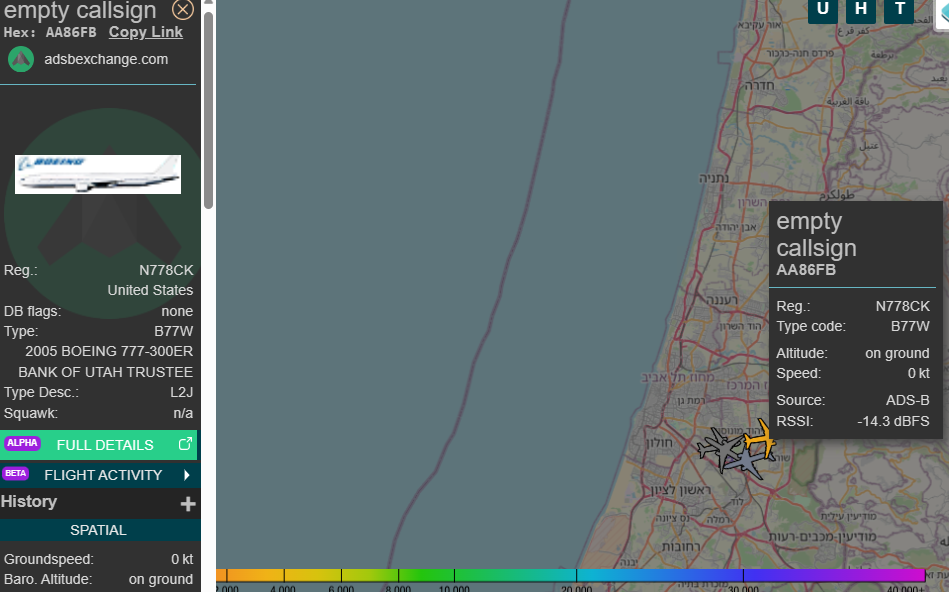The width and height of the screenshot is (949, 592).
Task: Click the tooltip RSSI value -14.3 dBFS
Action: point(893,421)
